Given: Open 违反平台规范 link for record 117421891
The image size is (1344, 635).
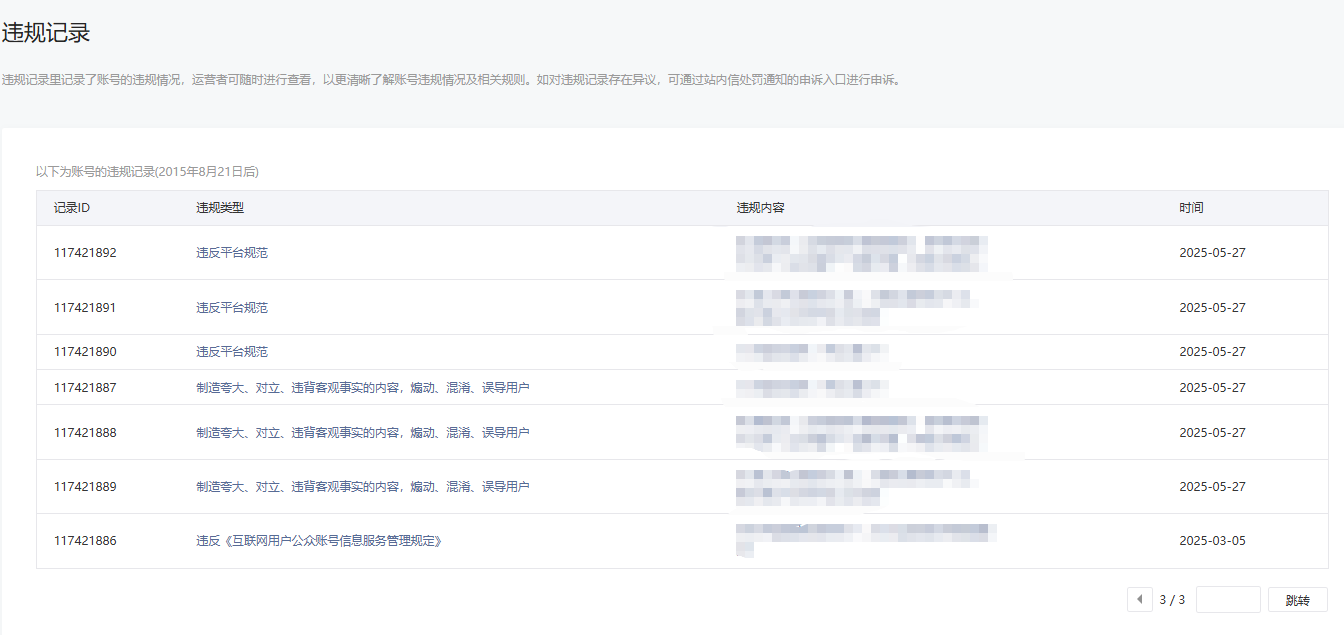Looking at the screenshot, I should (232, 308).
